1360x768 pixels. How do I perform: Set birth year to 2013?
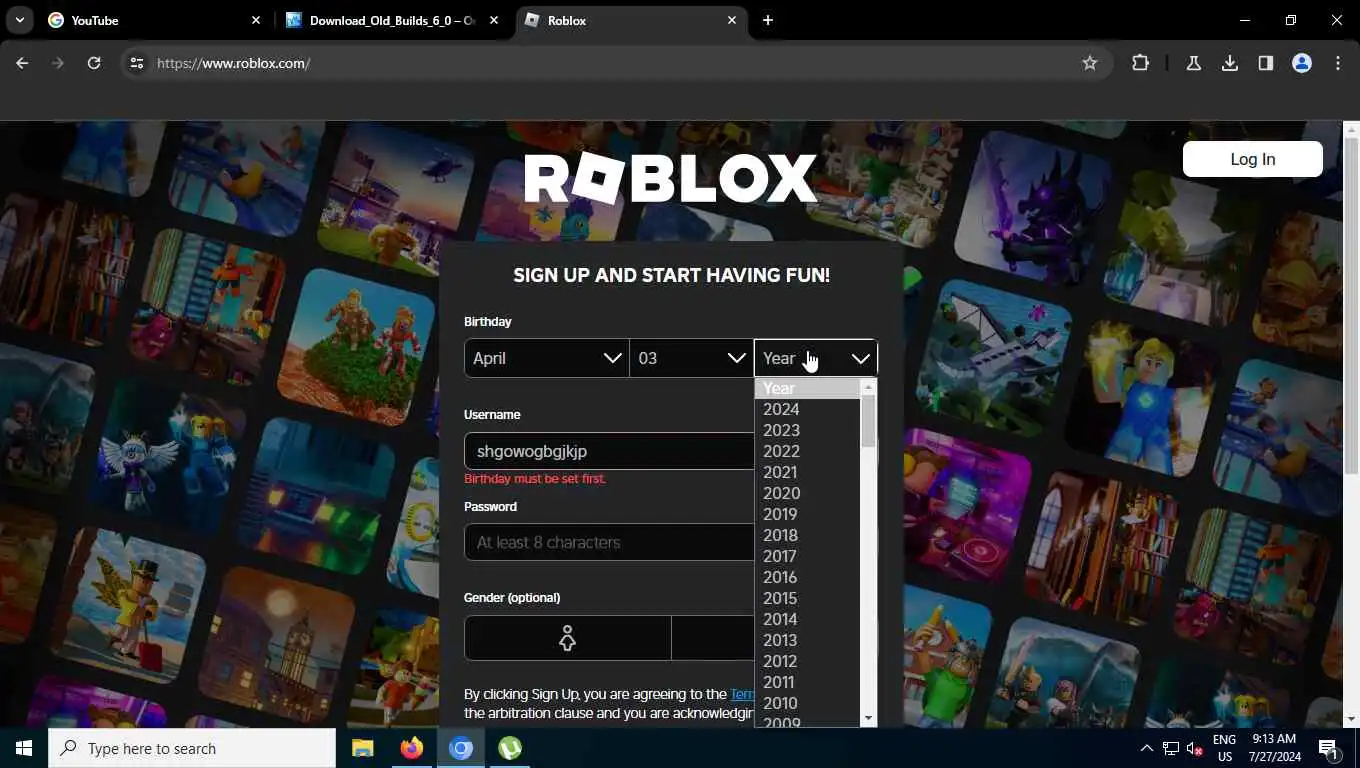click(807, 640)
